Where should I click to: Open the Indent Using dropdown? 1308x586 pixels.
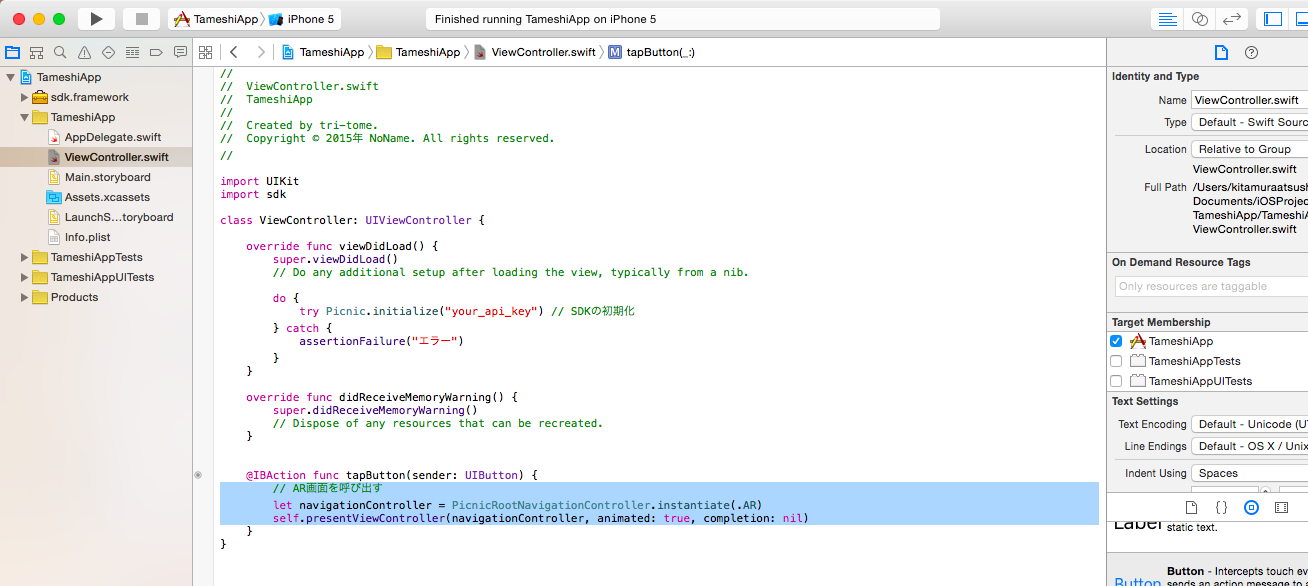(x=1249, y=473)
